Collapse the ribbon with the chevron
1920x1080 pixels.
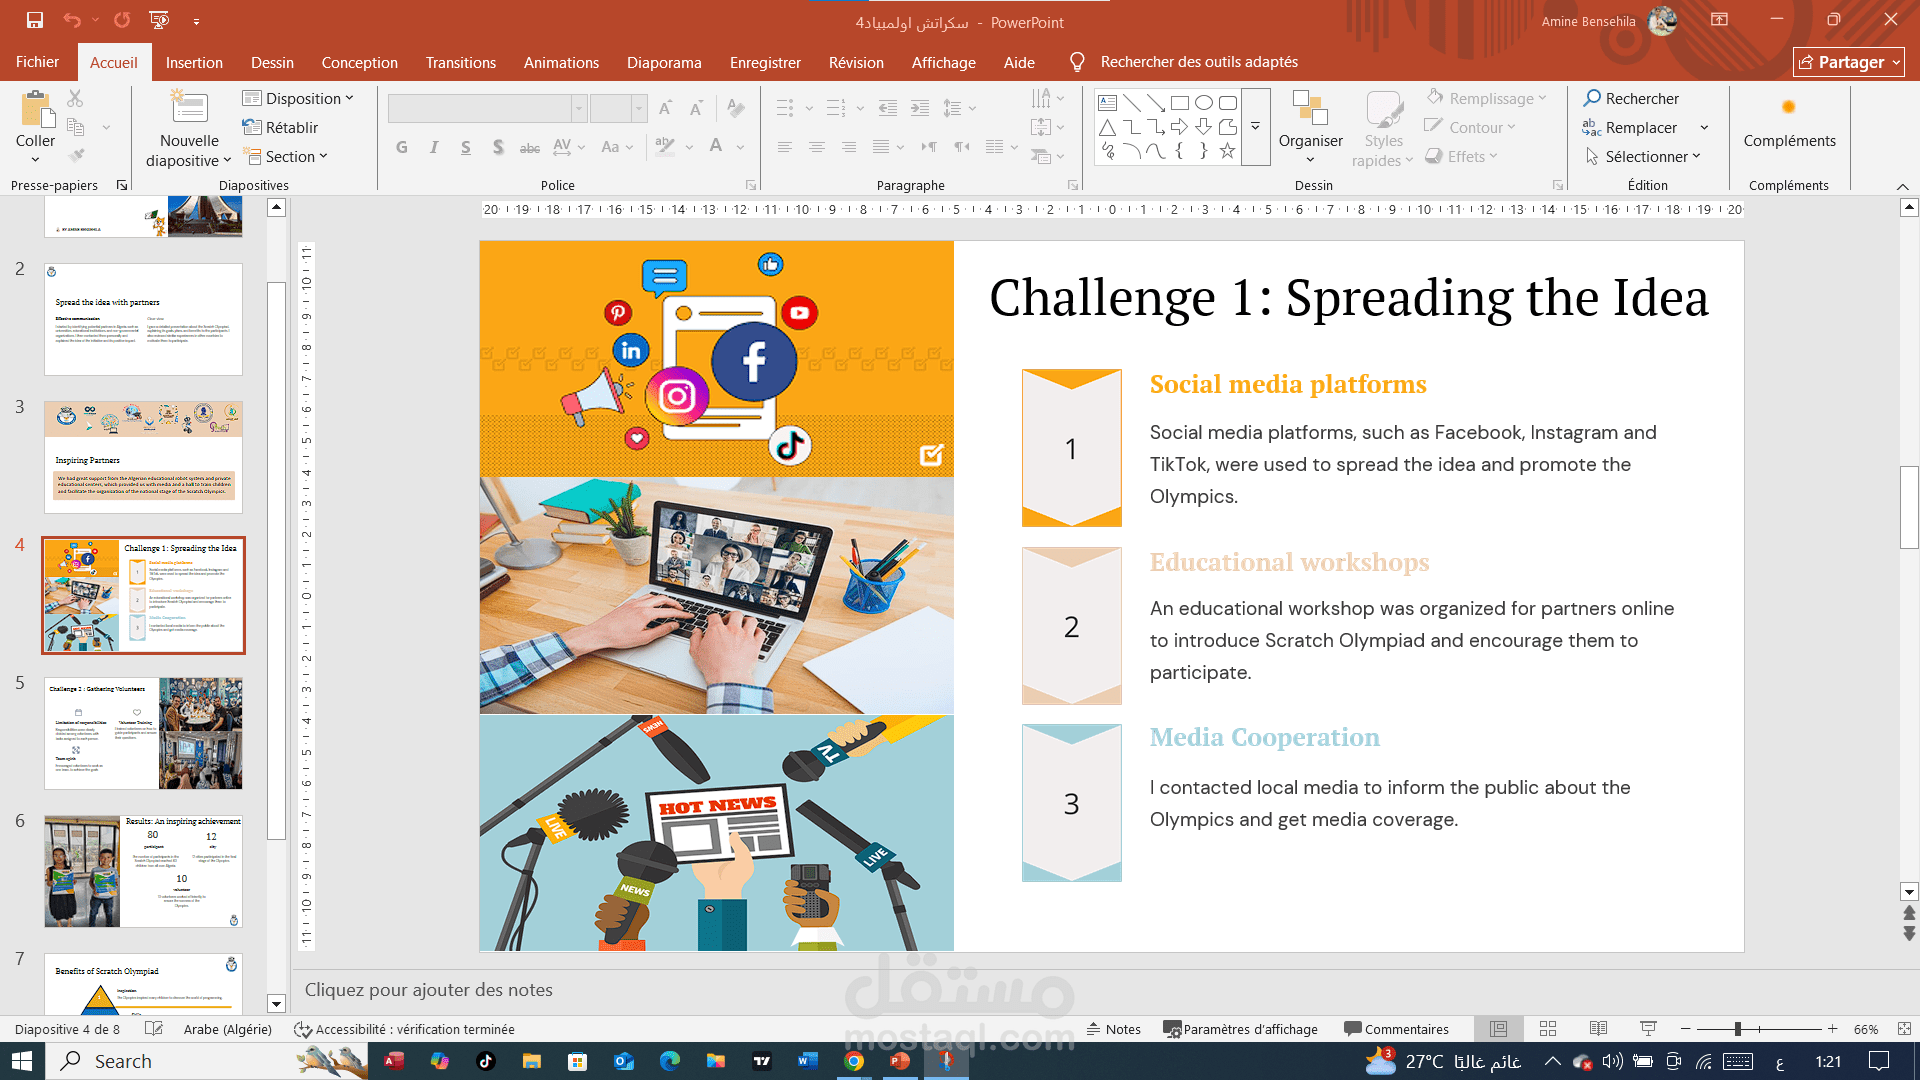[1902, 186]
